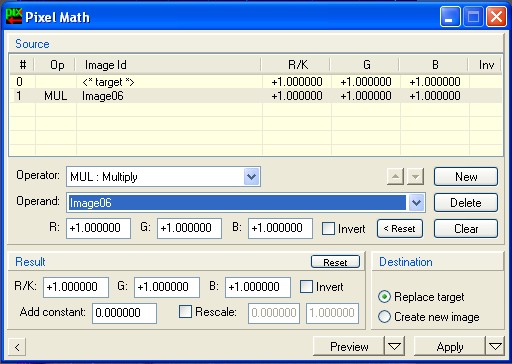Click the R/K value in the Image06 row
The height and width of the screenshot is (364, 512).
click(x=297, y=96)
